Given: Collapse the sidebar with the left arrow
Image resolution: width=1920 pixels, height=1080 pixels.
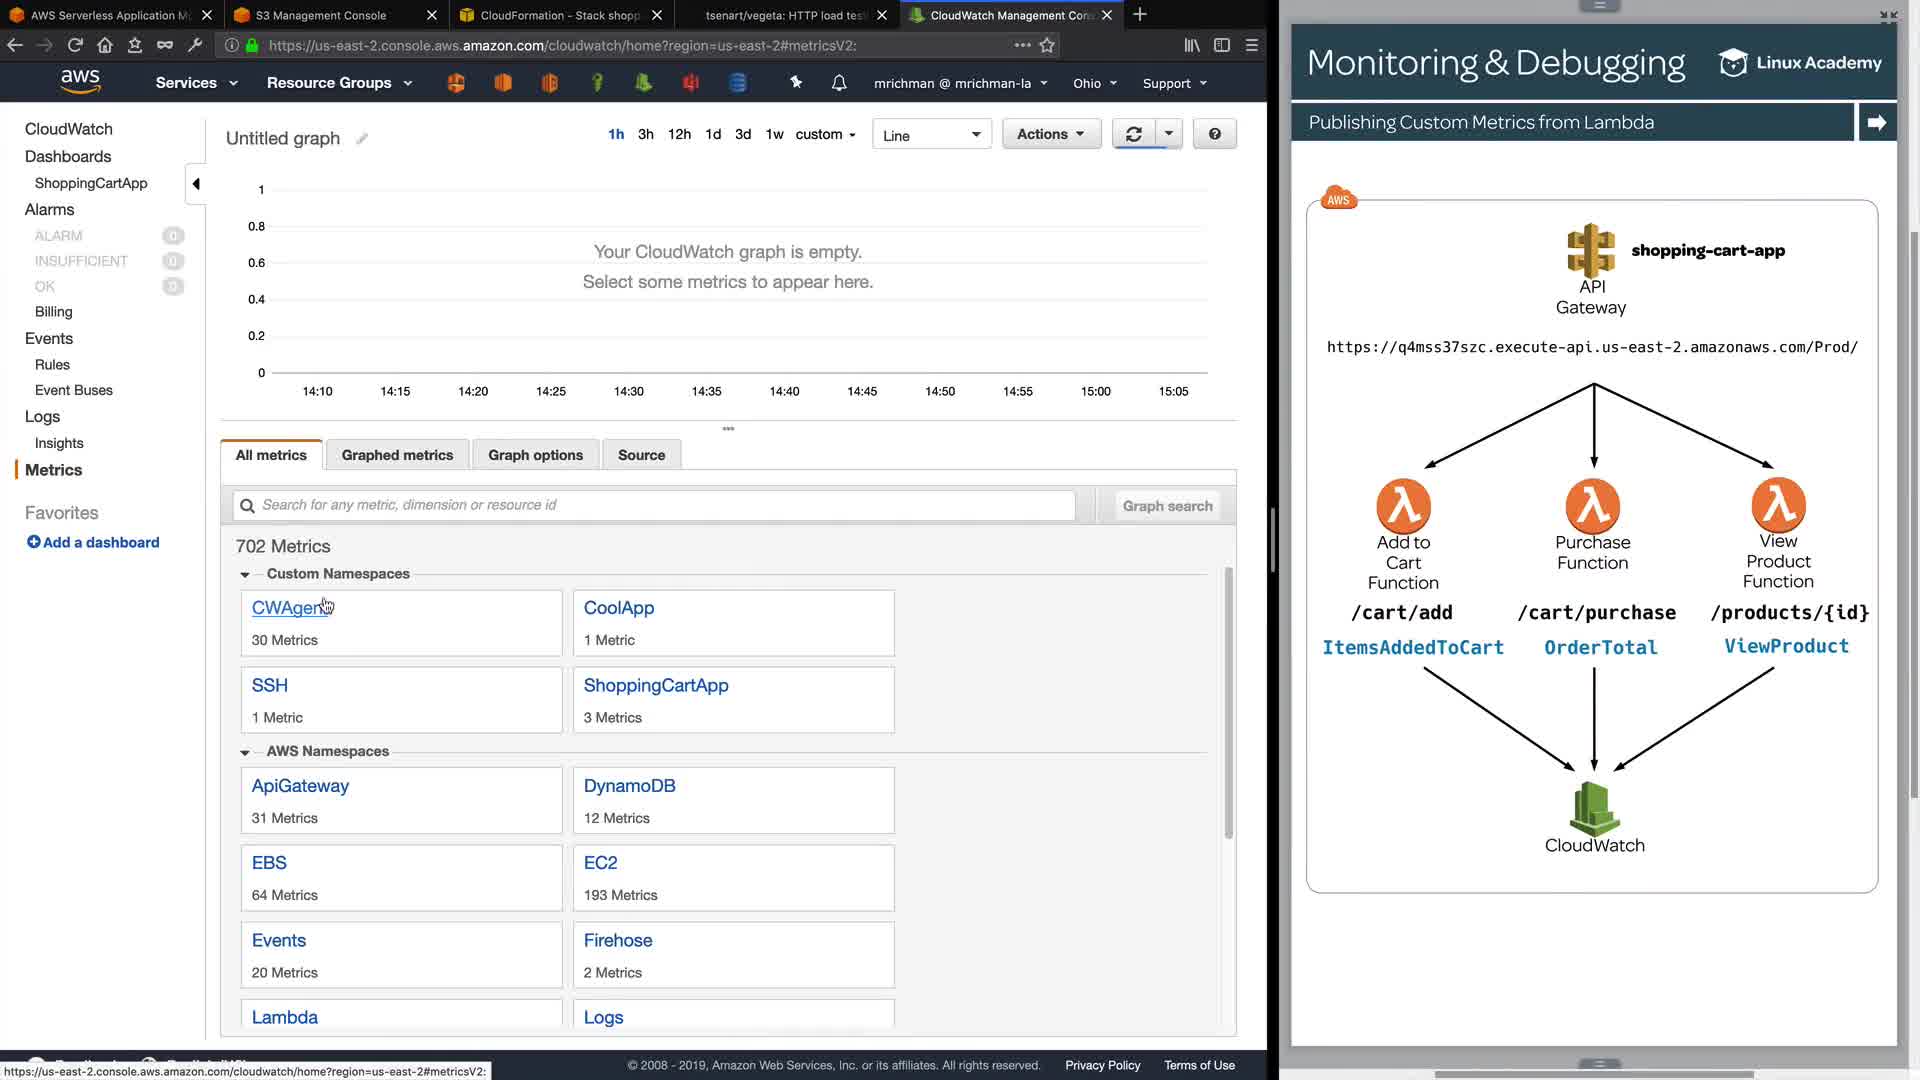Looking at the screenshot, I should click(x=196, y=184).
